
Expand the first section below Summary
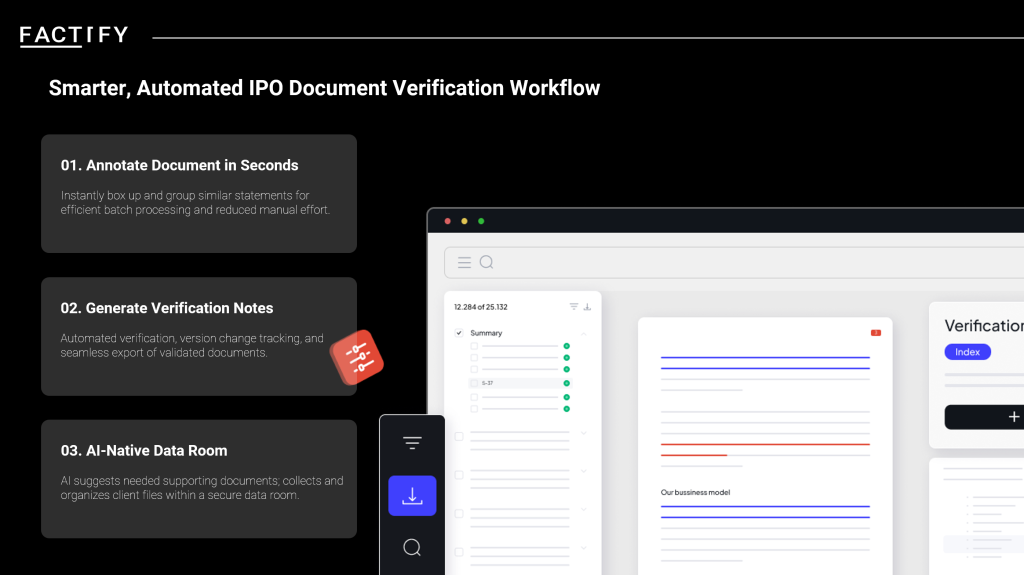tap(584, 434)
